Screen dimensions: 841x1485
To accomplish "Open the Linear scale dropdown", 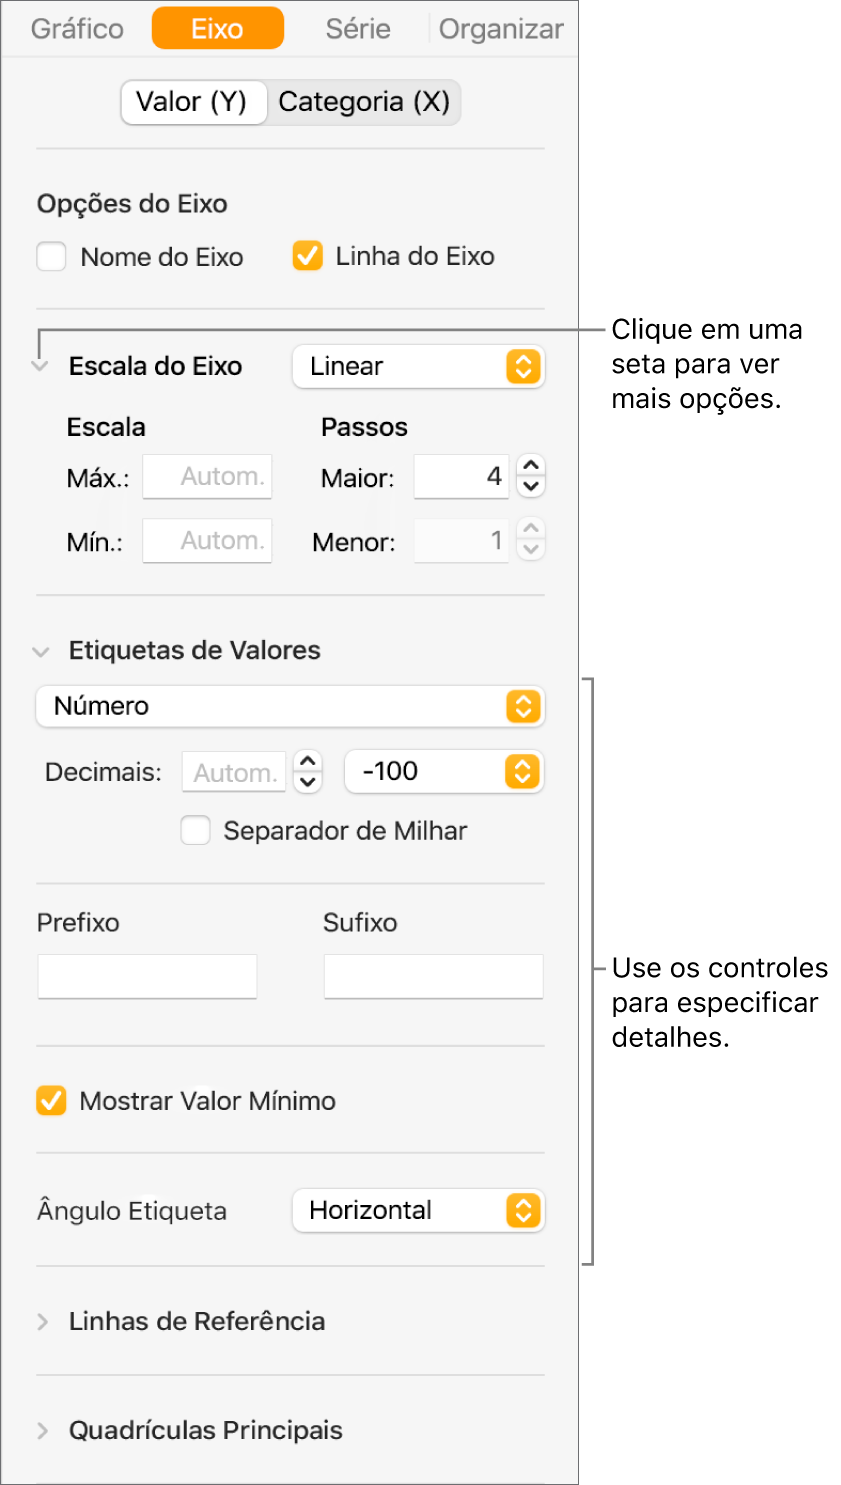I will [418, 367].
